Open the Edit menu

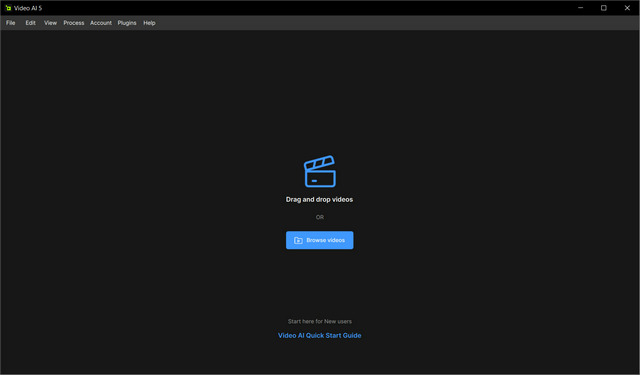tap(31, 23)
